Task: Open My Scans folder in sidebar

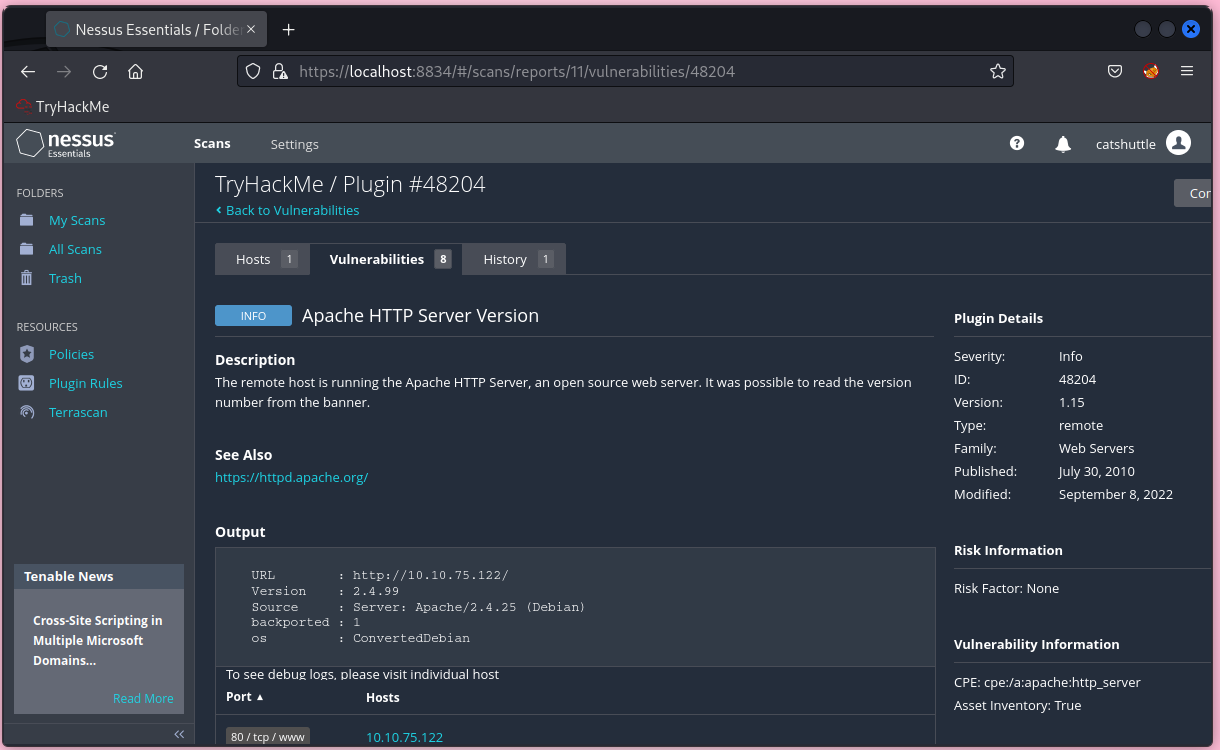Action: (x=77, y=220)
